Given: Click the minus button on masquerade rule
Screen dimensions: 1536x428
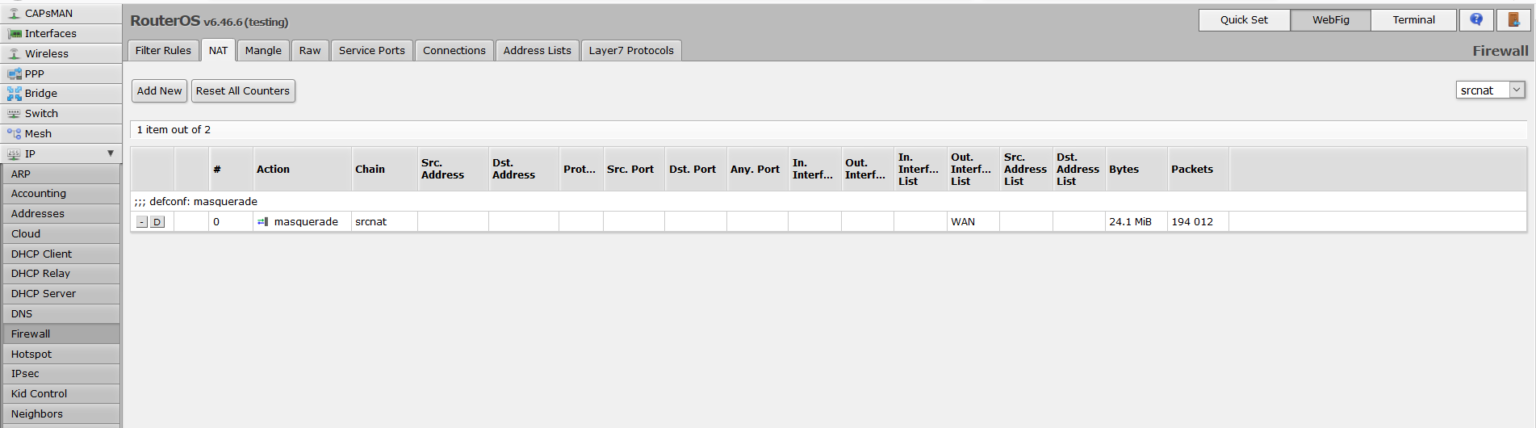Looking at the screenshot, I should pyautogui.click(x=141, y=222).
